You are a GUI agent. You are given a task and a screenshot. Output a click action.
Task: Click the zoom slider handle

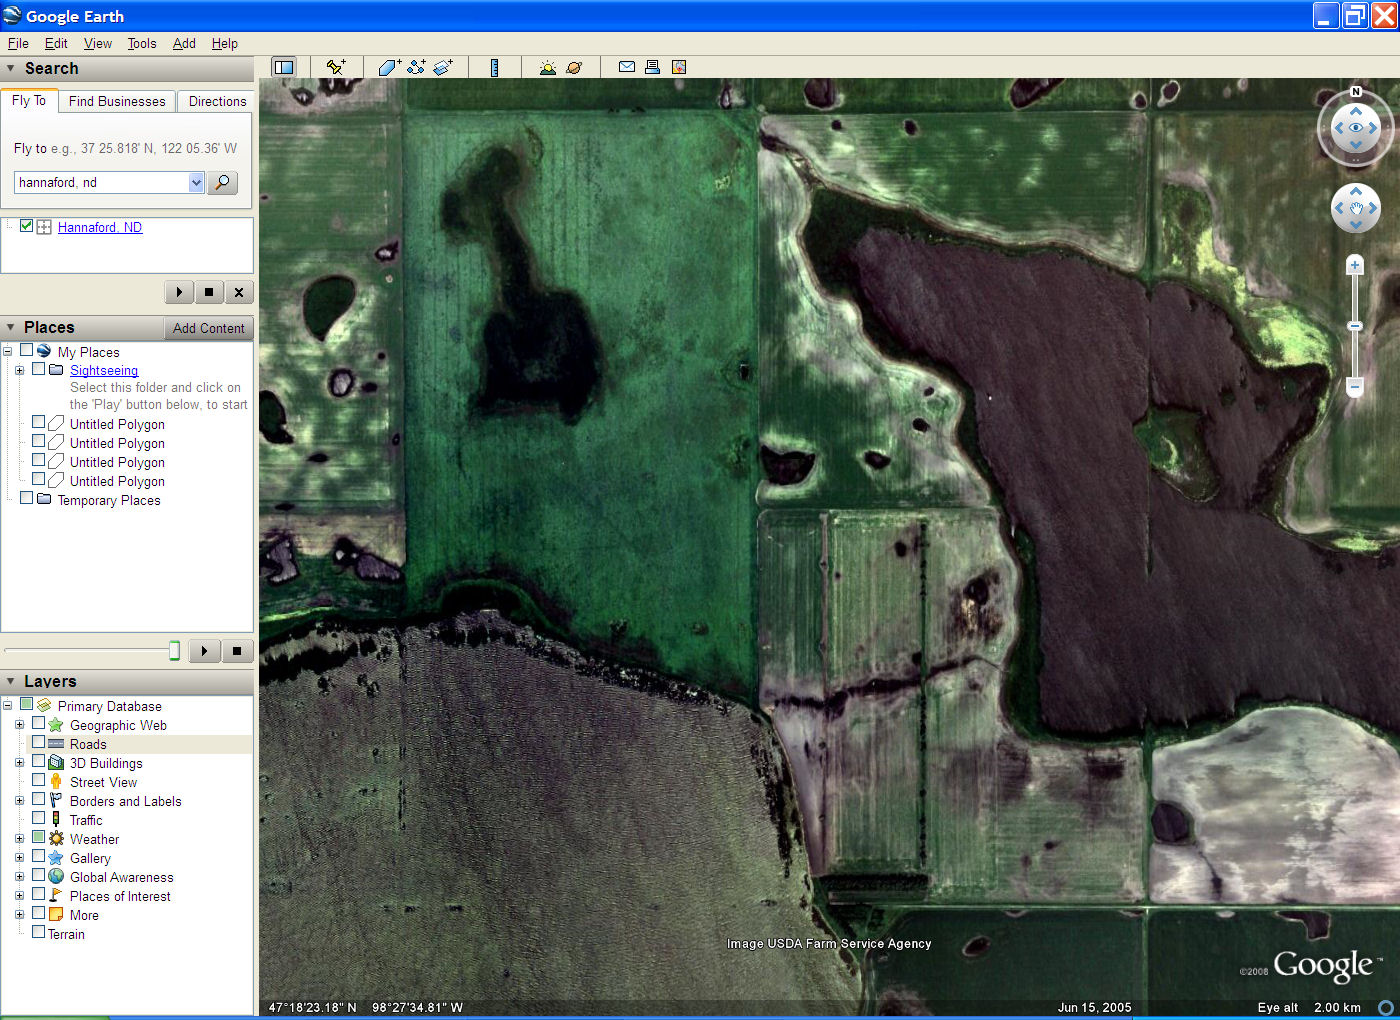pos(1355,326)
